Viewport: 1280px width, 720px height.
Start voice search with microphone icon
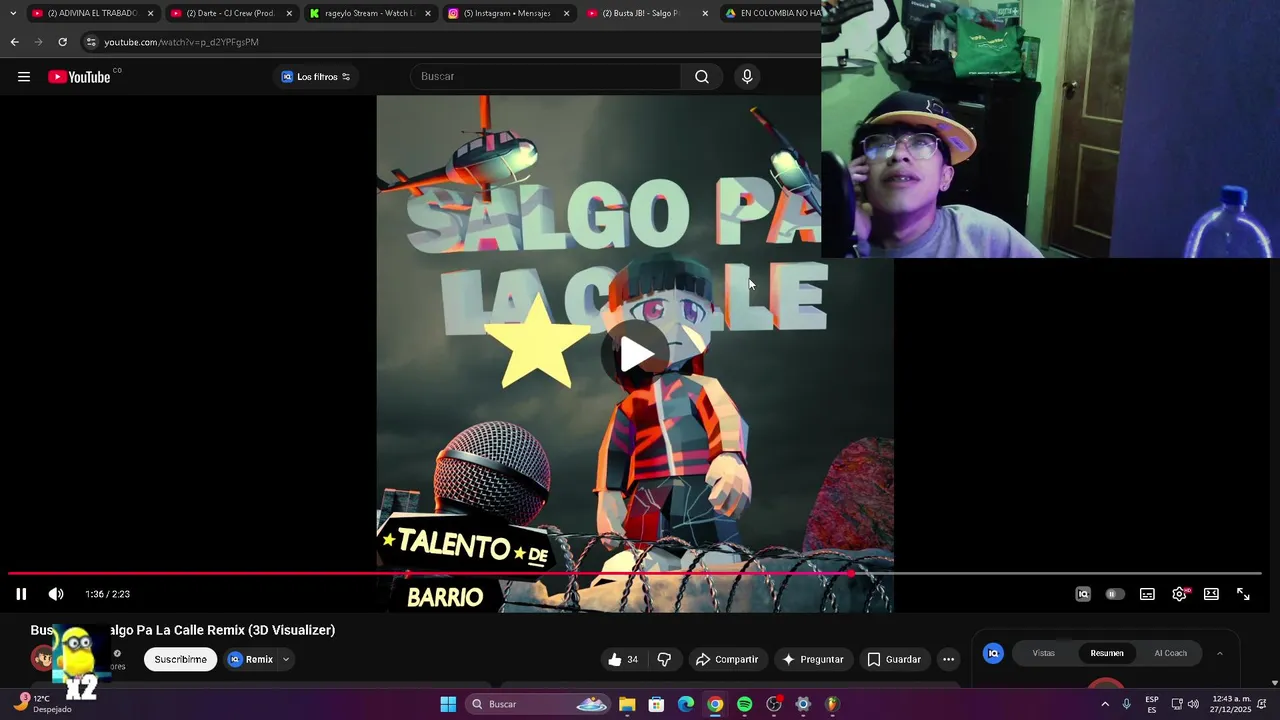coord(747,77)
